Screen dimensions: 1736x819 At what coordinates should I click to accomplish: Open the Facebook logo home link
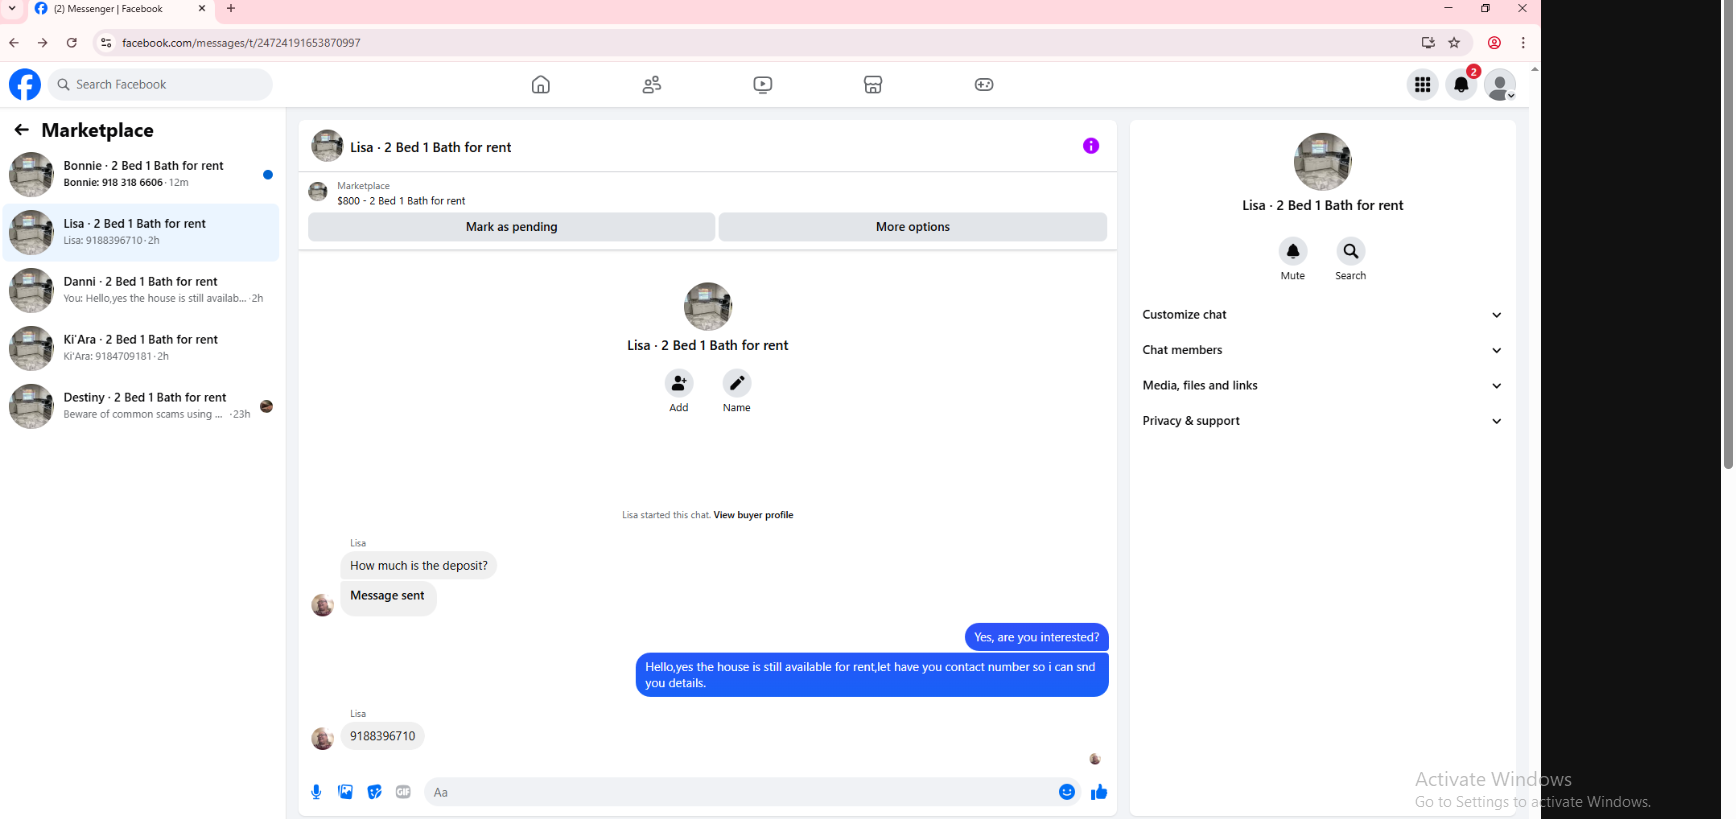(x=25, y=85)
